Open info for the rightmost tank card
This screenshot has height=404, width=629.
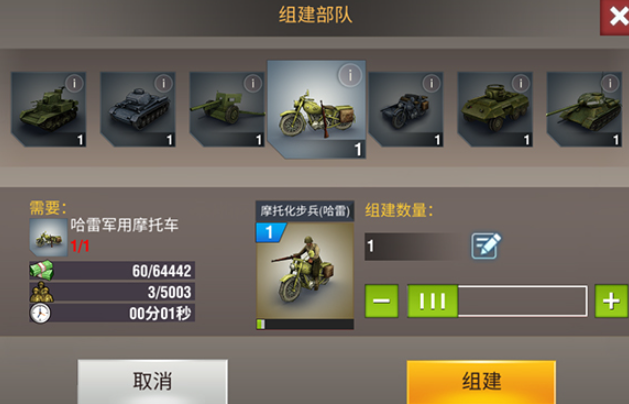tap(610, 83)
